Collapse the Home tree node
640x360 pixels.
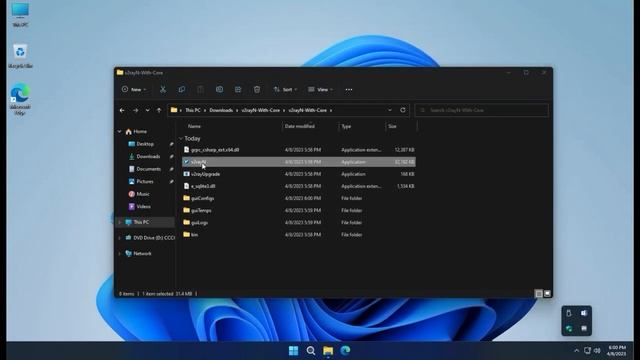coord(120,131)
